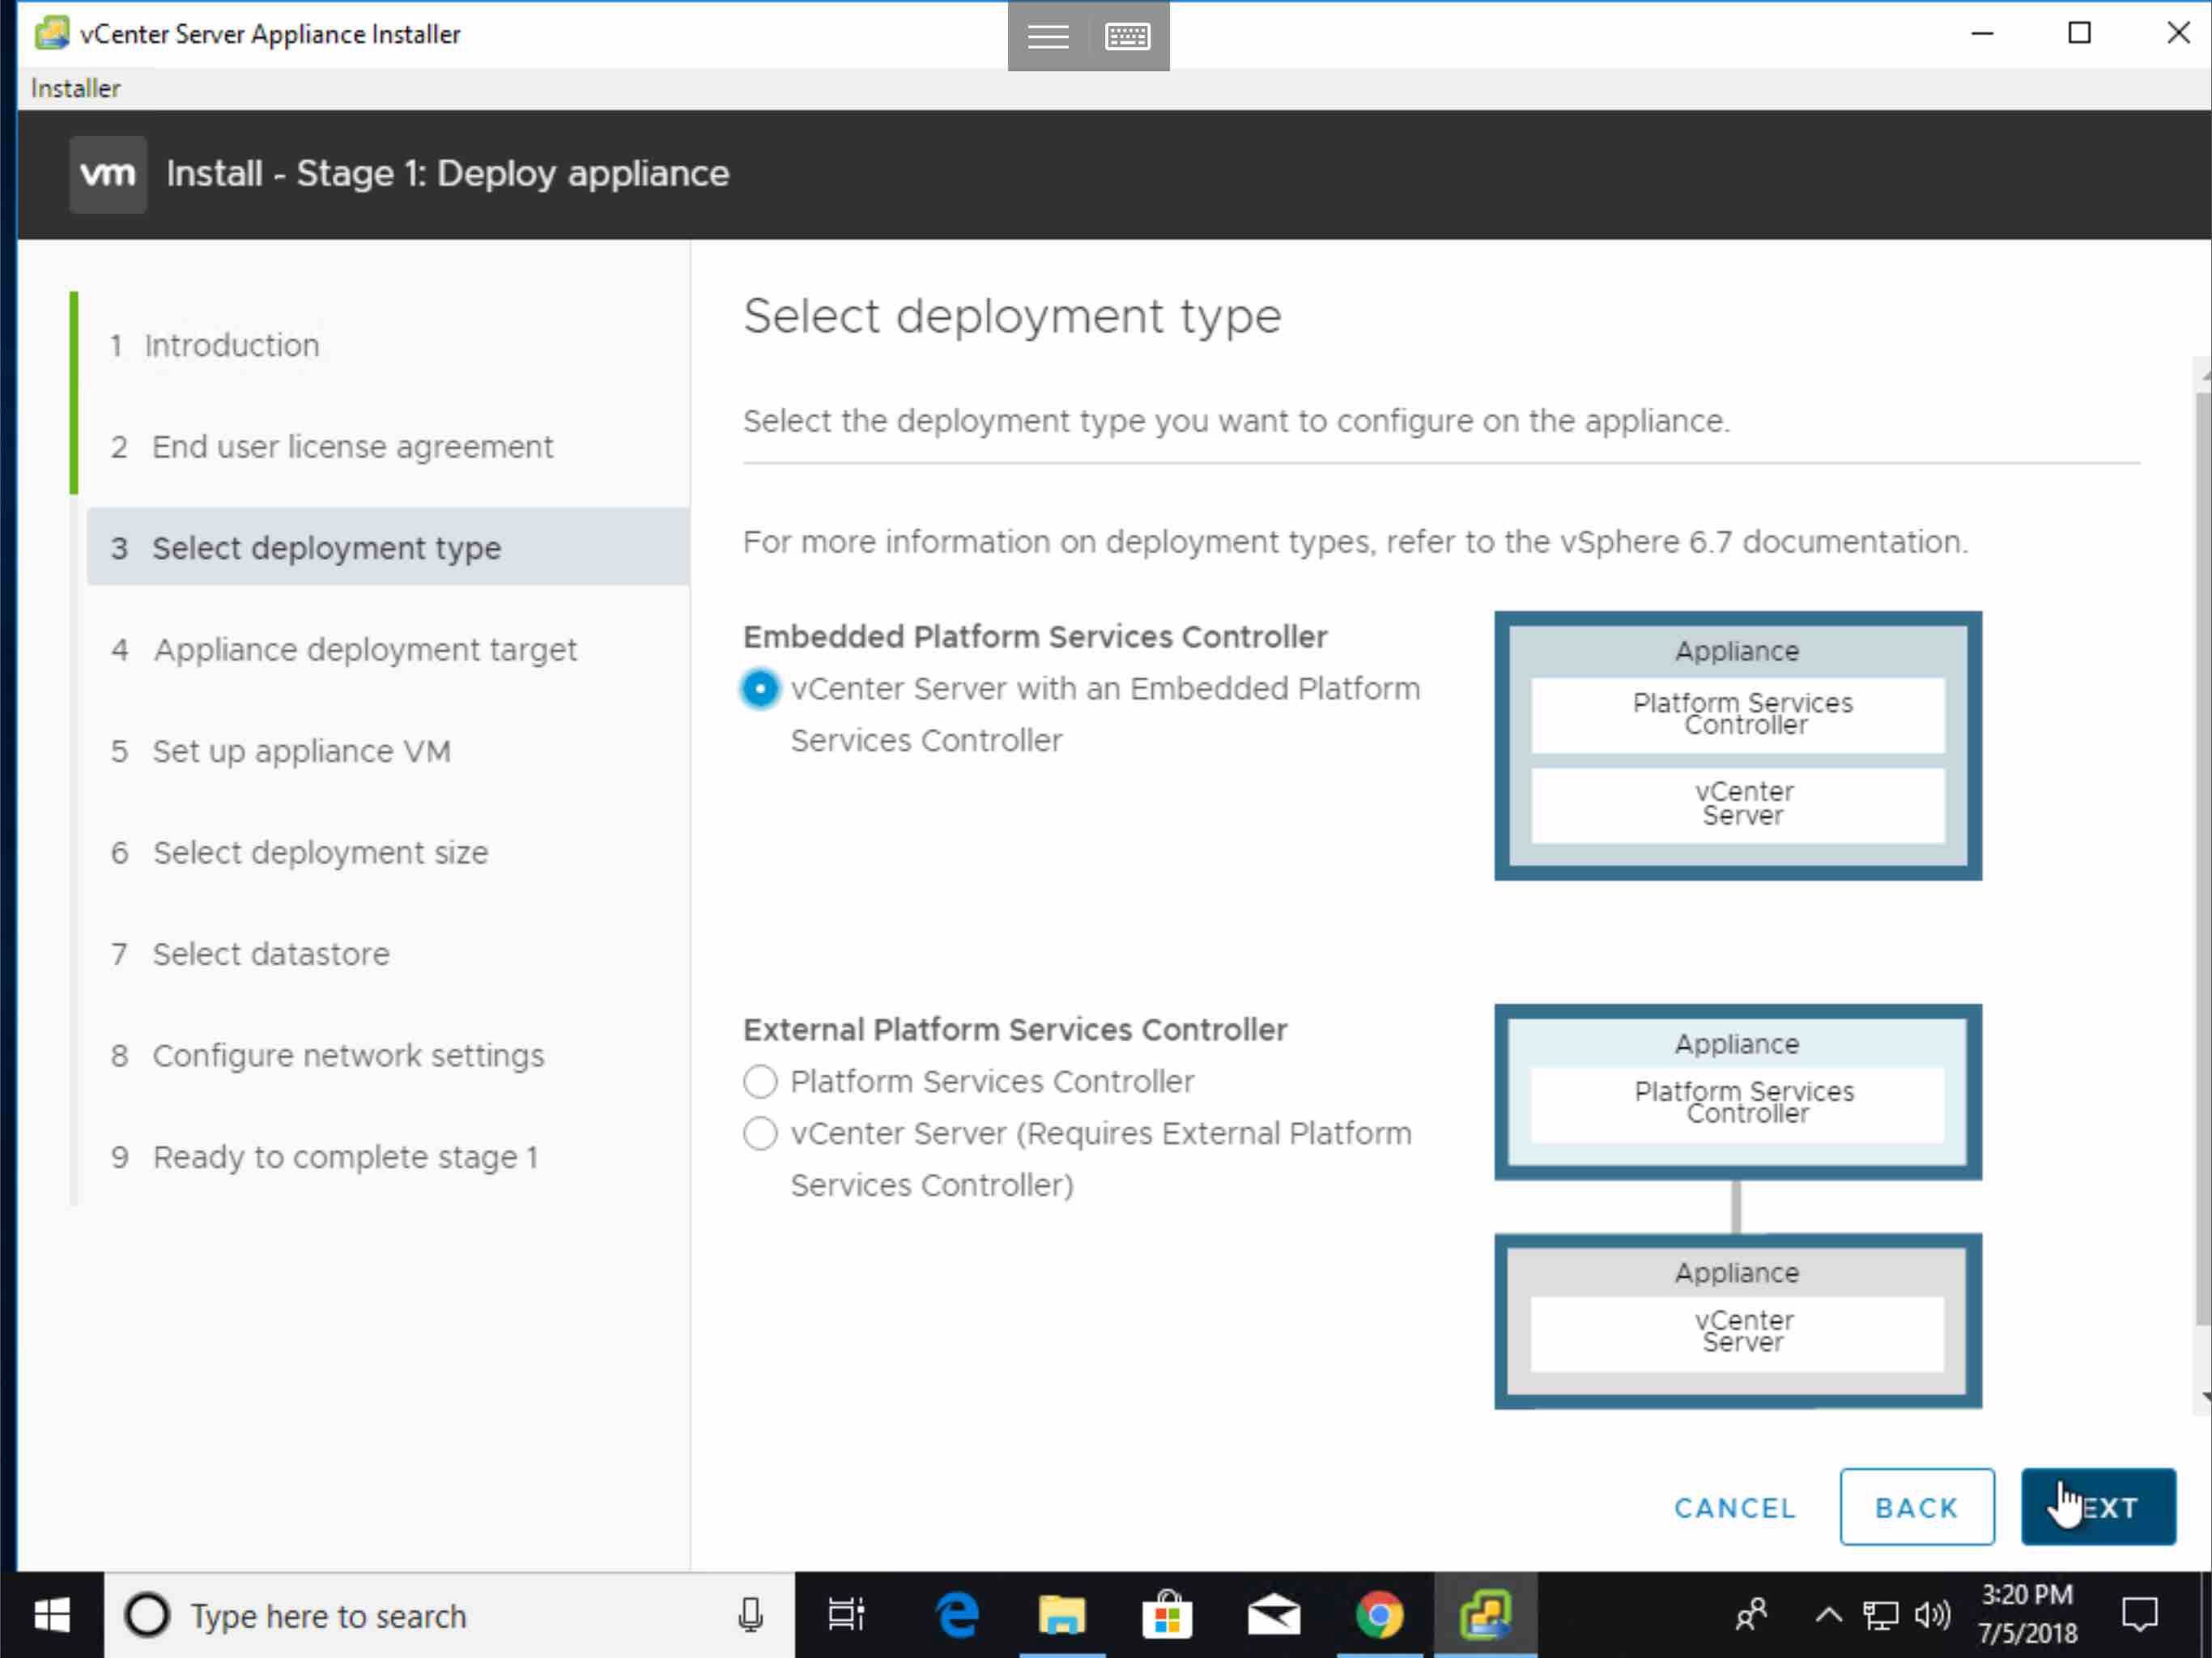The width and height of the screenshot is (2212, 1658).
Task: Show hidden system tray icons
Action: pos(1828,1615)
